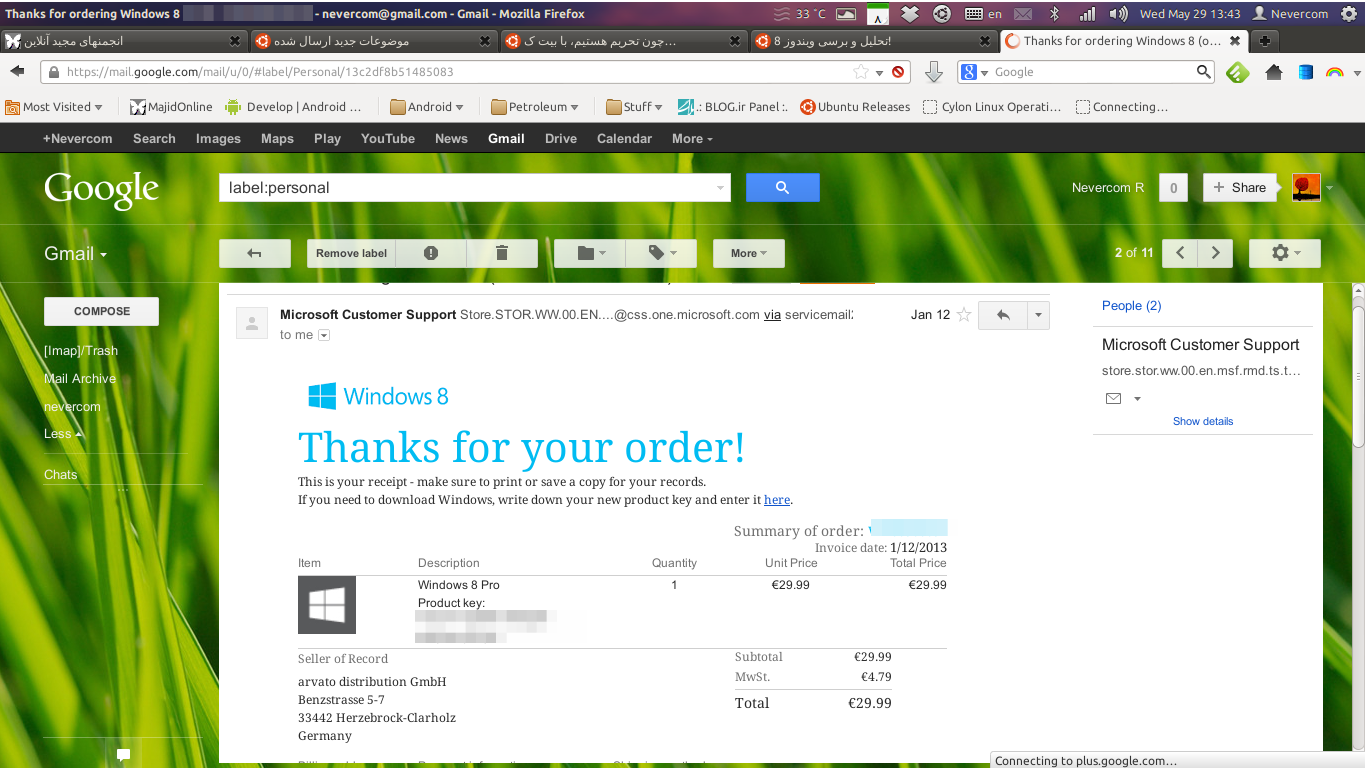Open the Chats section
This screenshot has width=1366, height=768.
click(x=60, y=475)
